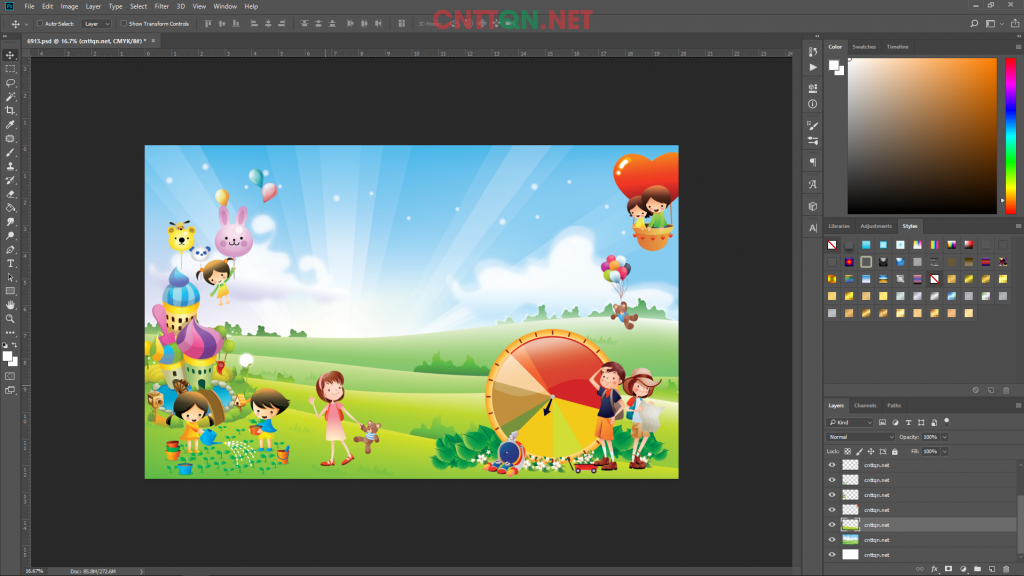Click the toolbox foreground color swatch

coord(7,356)
